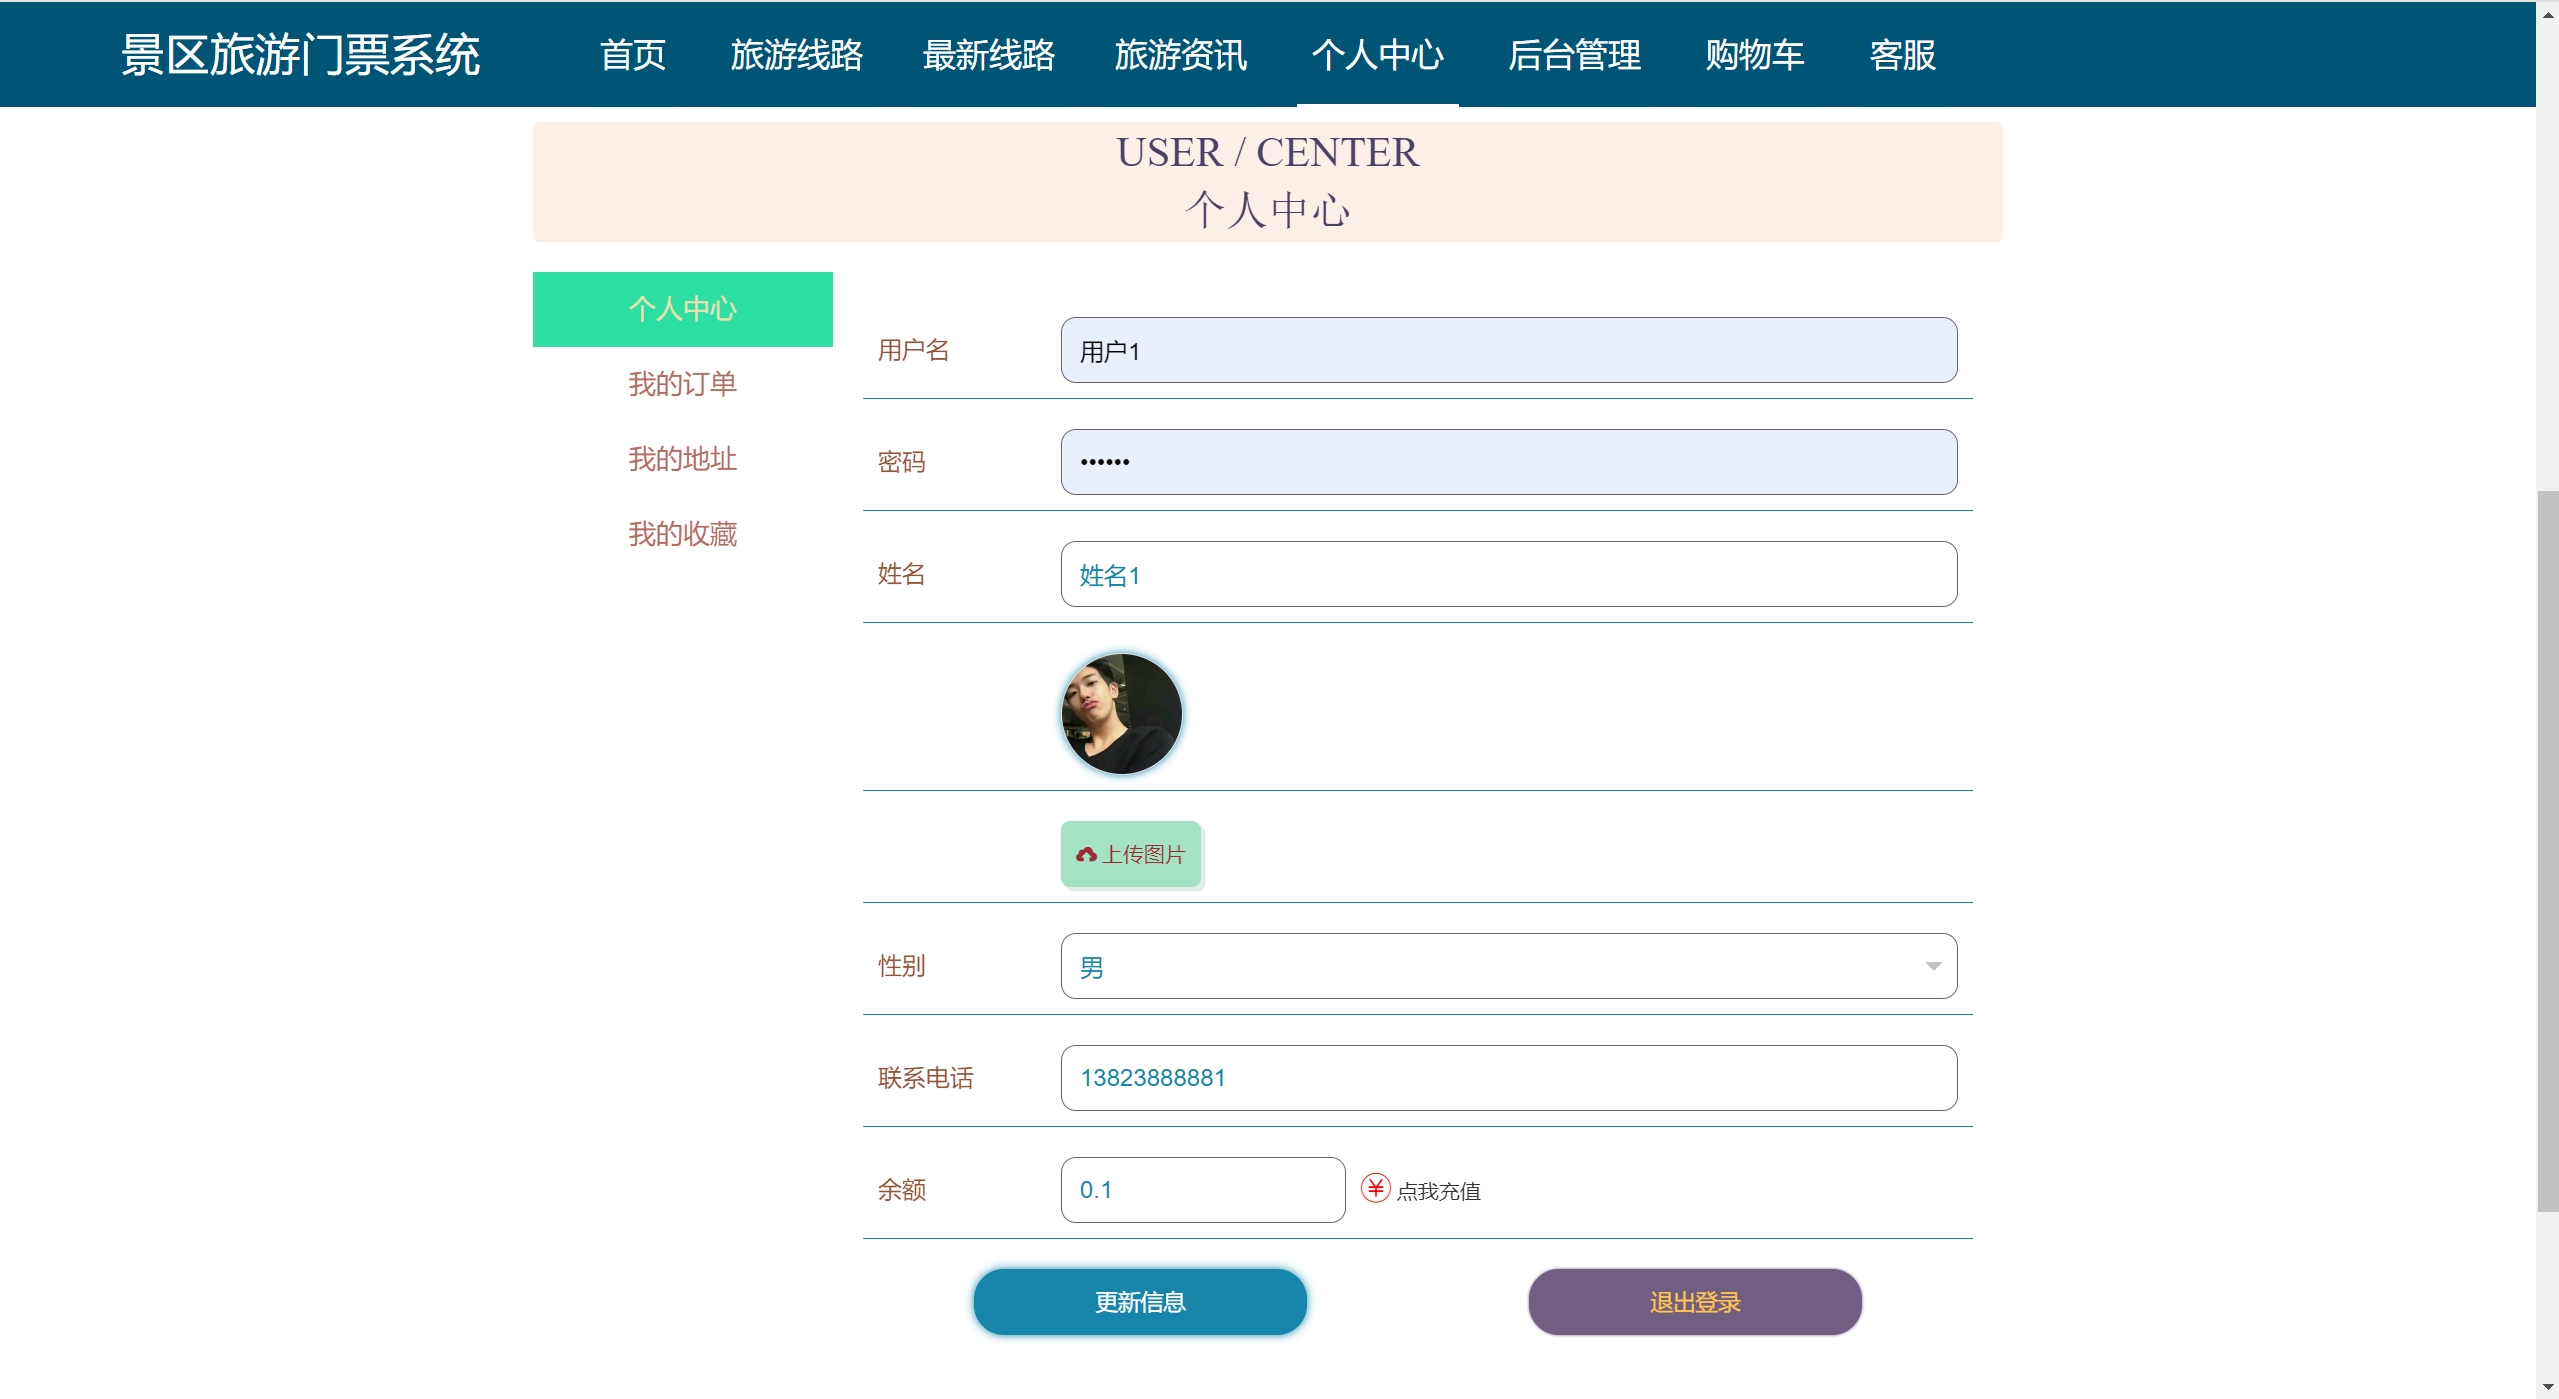Click the cloud upload icon
2559x1399 pixels.
tap(1086, 855)
